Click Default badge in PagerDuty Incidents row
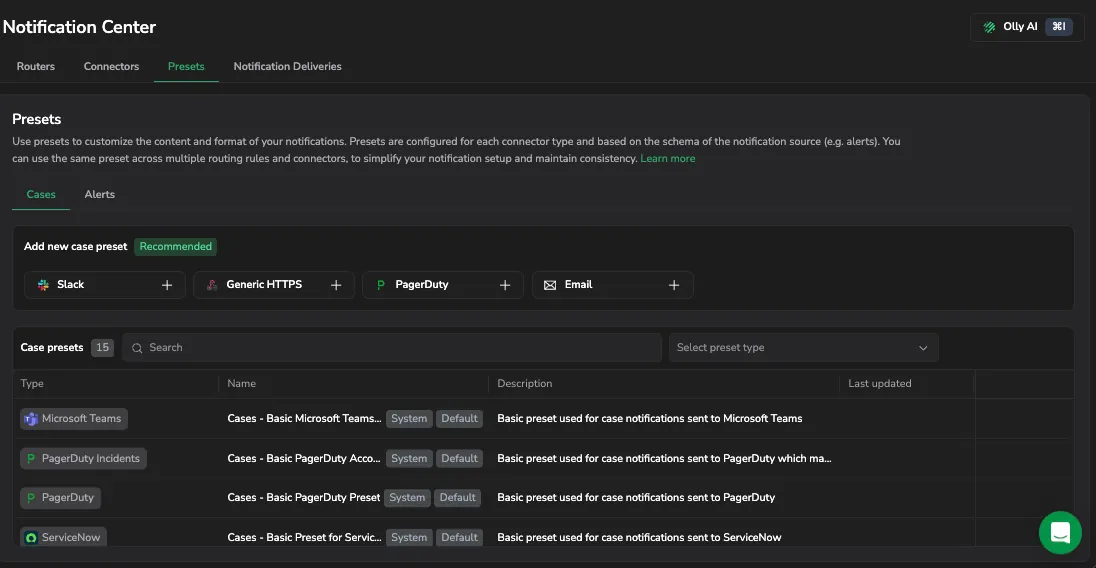Image resolution: width=1096 pixels, height=568 pixels. (459, 458)
